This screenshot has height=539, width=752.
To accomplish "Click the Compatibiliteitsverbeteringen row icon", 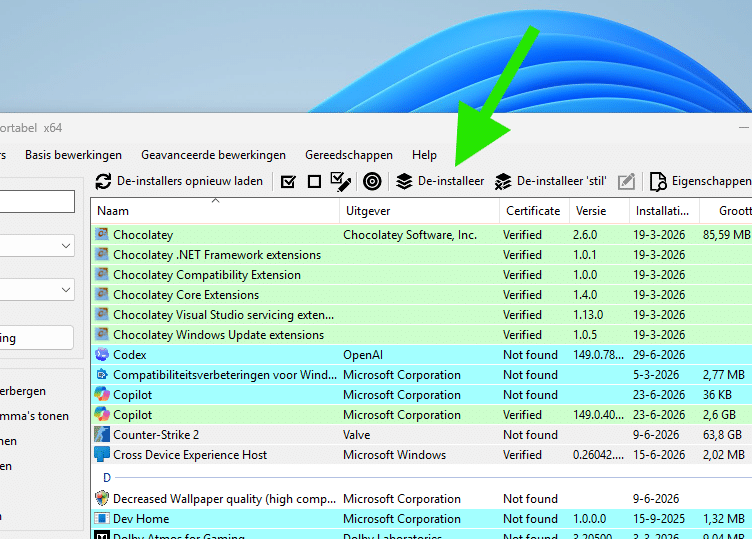I will 102,375.
